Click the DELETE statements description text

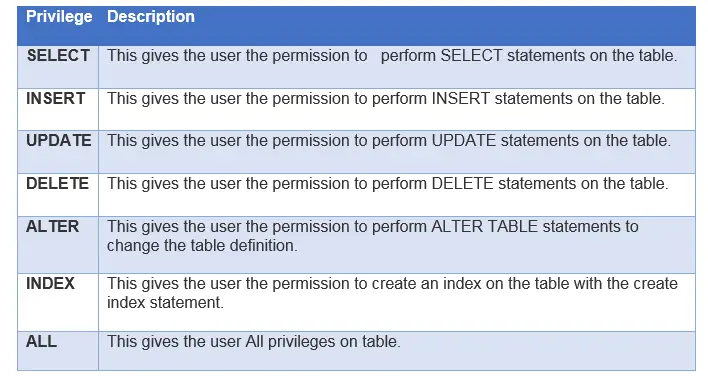[387, 184]
